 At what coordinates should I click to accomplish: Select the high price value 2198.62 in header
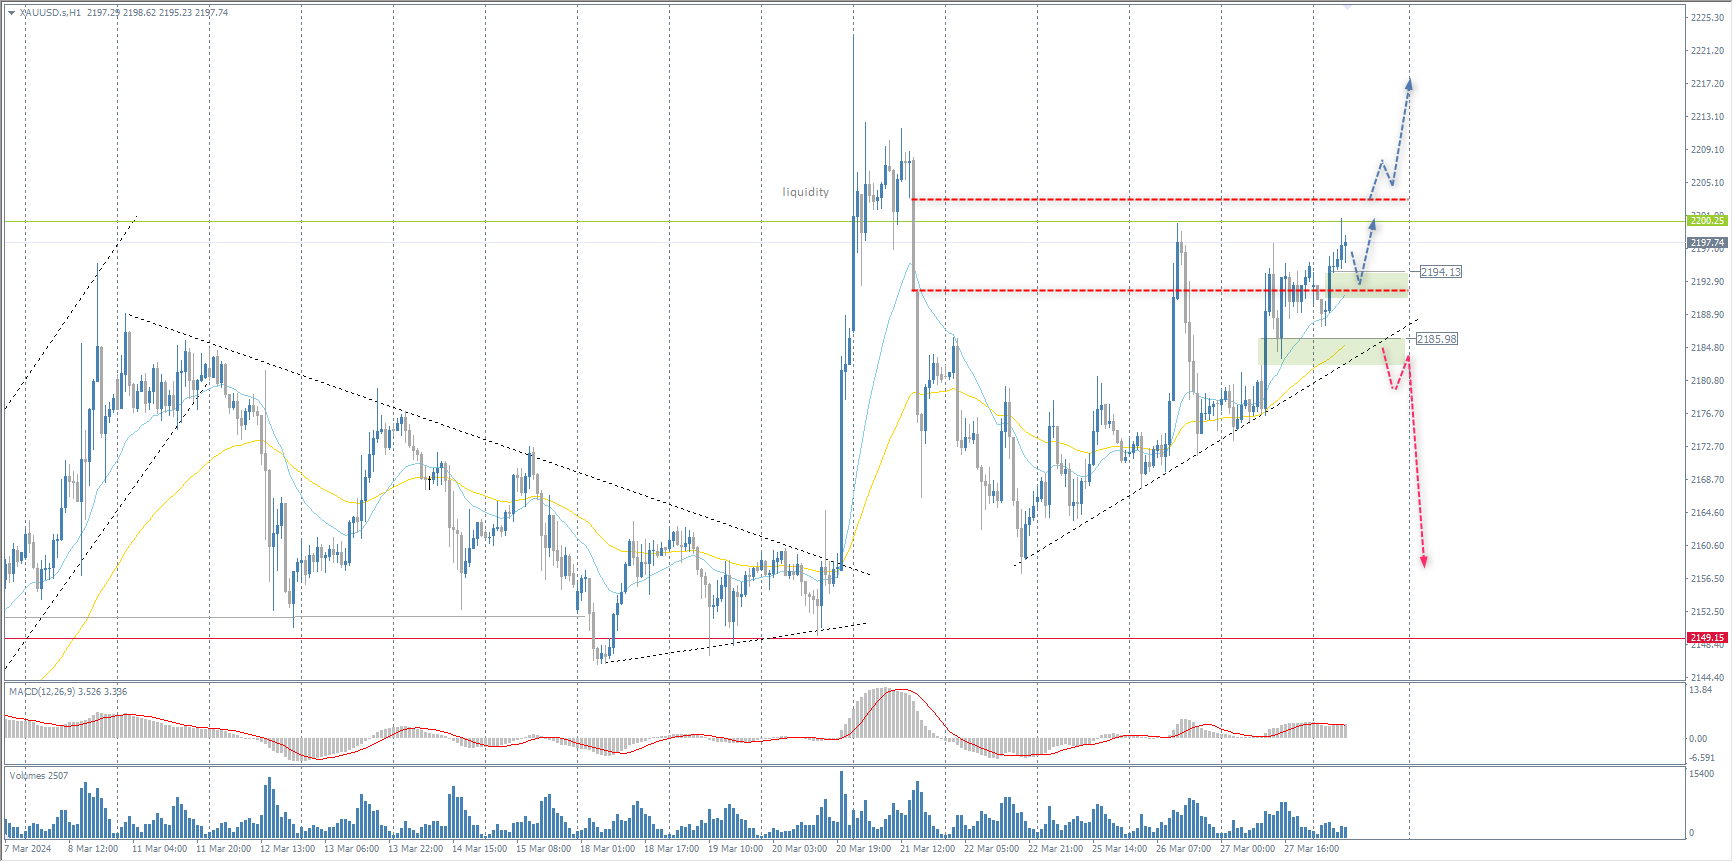[139, 13]
